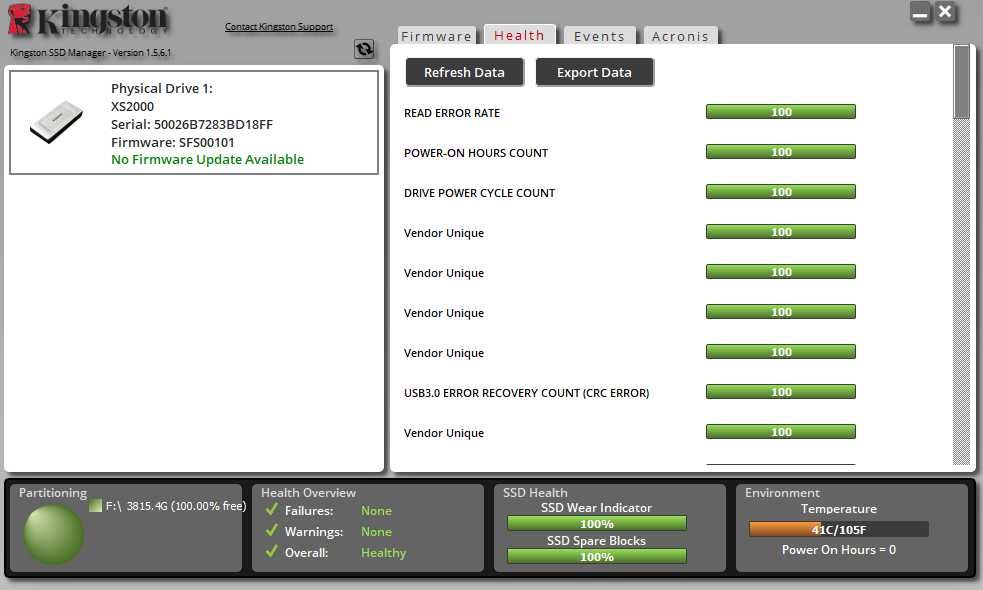Select the Physical Drive 1 label
Screen dimensions: 983x590
[162, 88]
